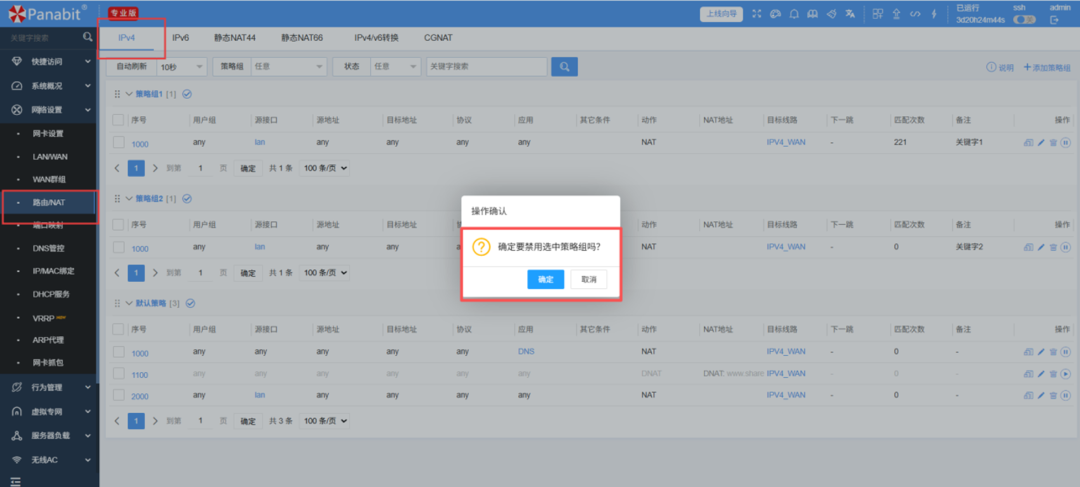Switch to the 静态NAT44 tab

235,38
